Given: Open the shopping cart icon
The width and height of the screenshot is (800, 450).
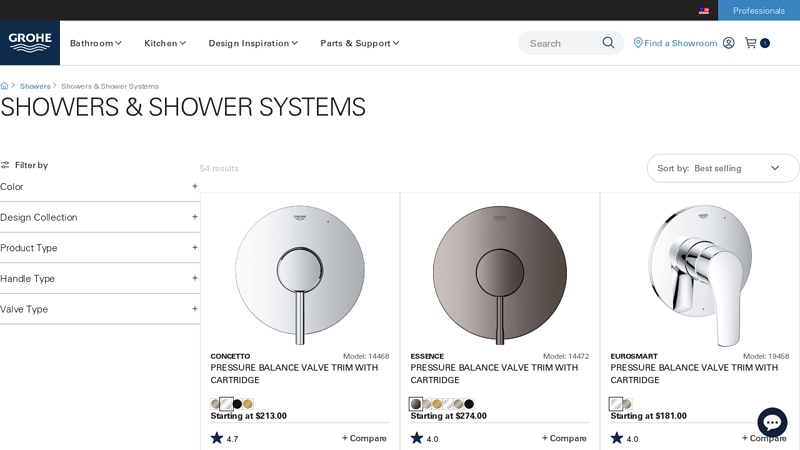Looking at the screenshot, I should point(751,43).
